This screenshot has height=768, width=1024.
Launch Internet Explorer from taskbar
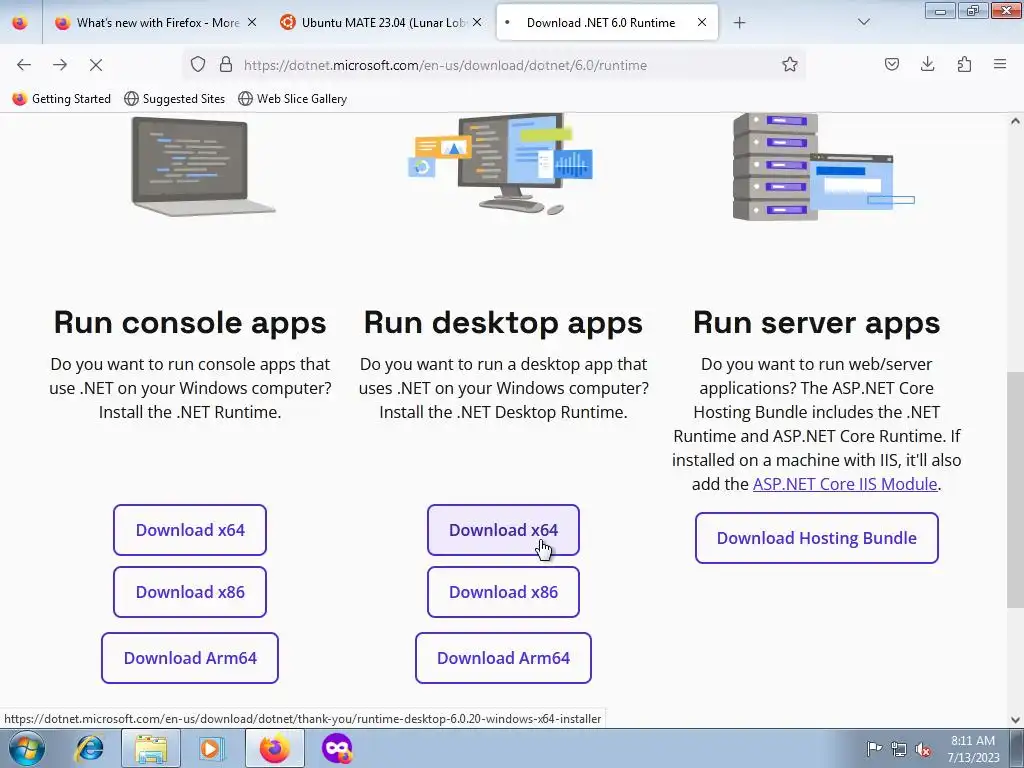pyautogui.click(x=89, y=748)
